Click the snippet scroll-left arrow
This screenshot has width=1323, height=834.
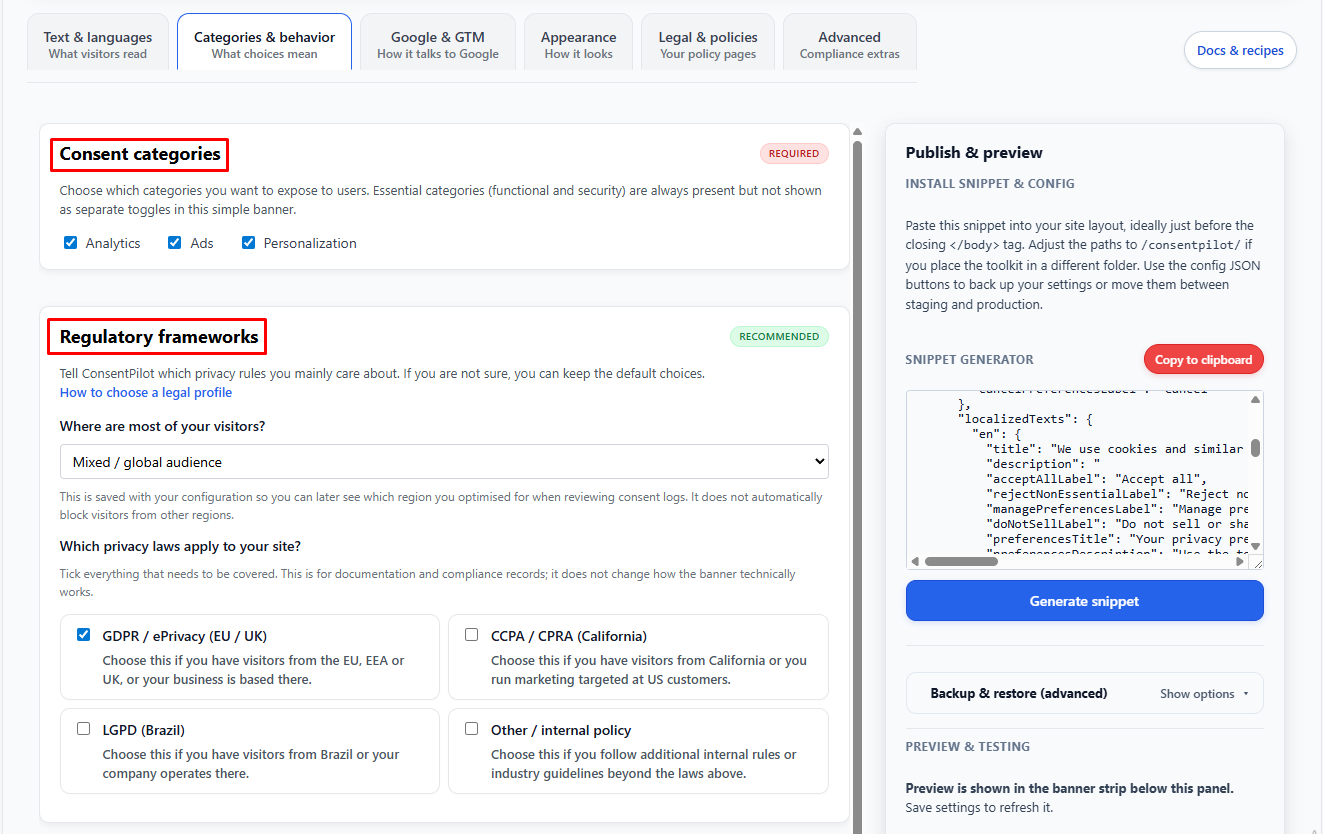click(915, 561)
